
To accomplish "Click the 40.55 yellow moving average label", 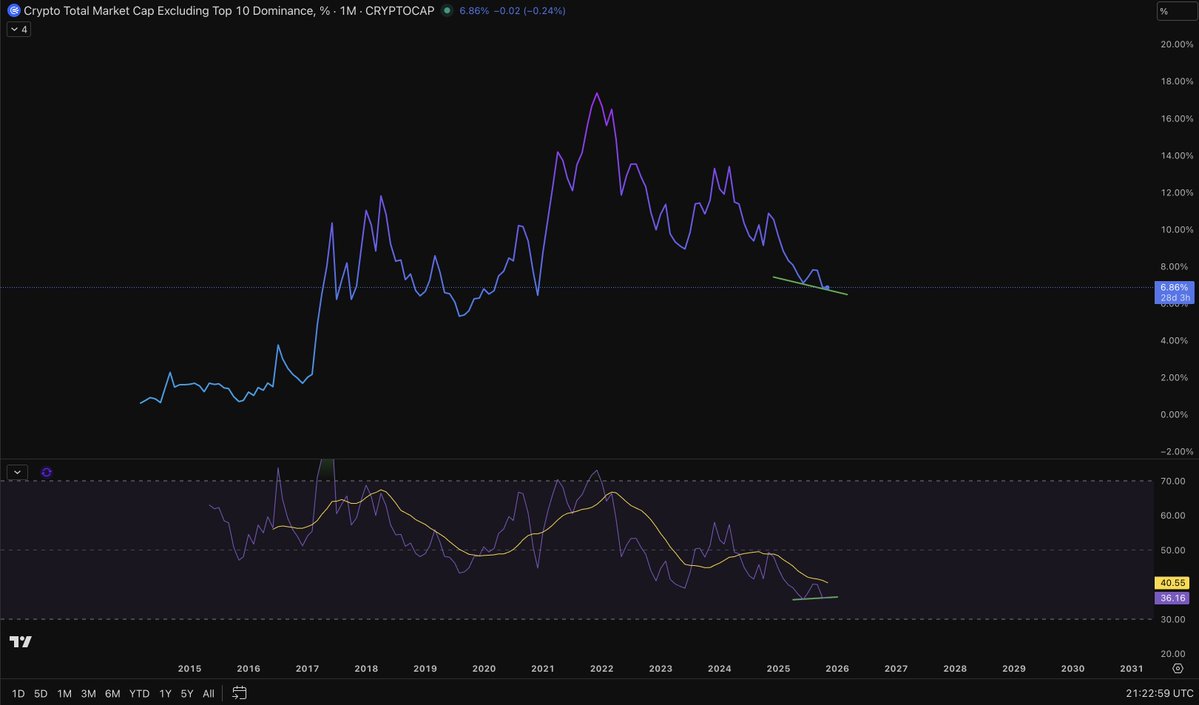I will pos(1170,582).
